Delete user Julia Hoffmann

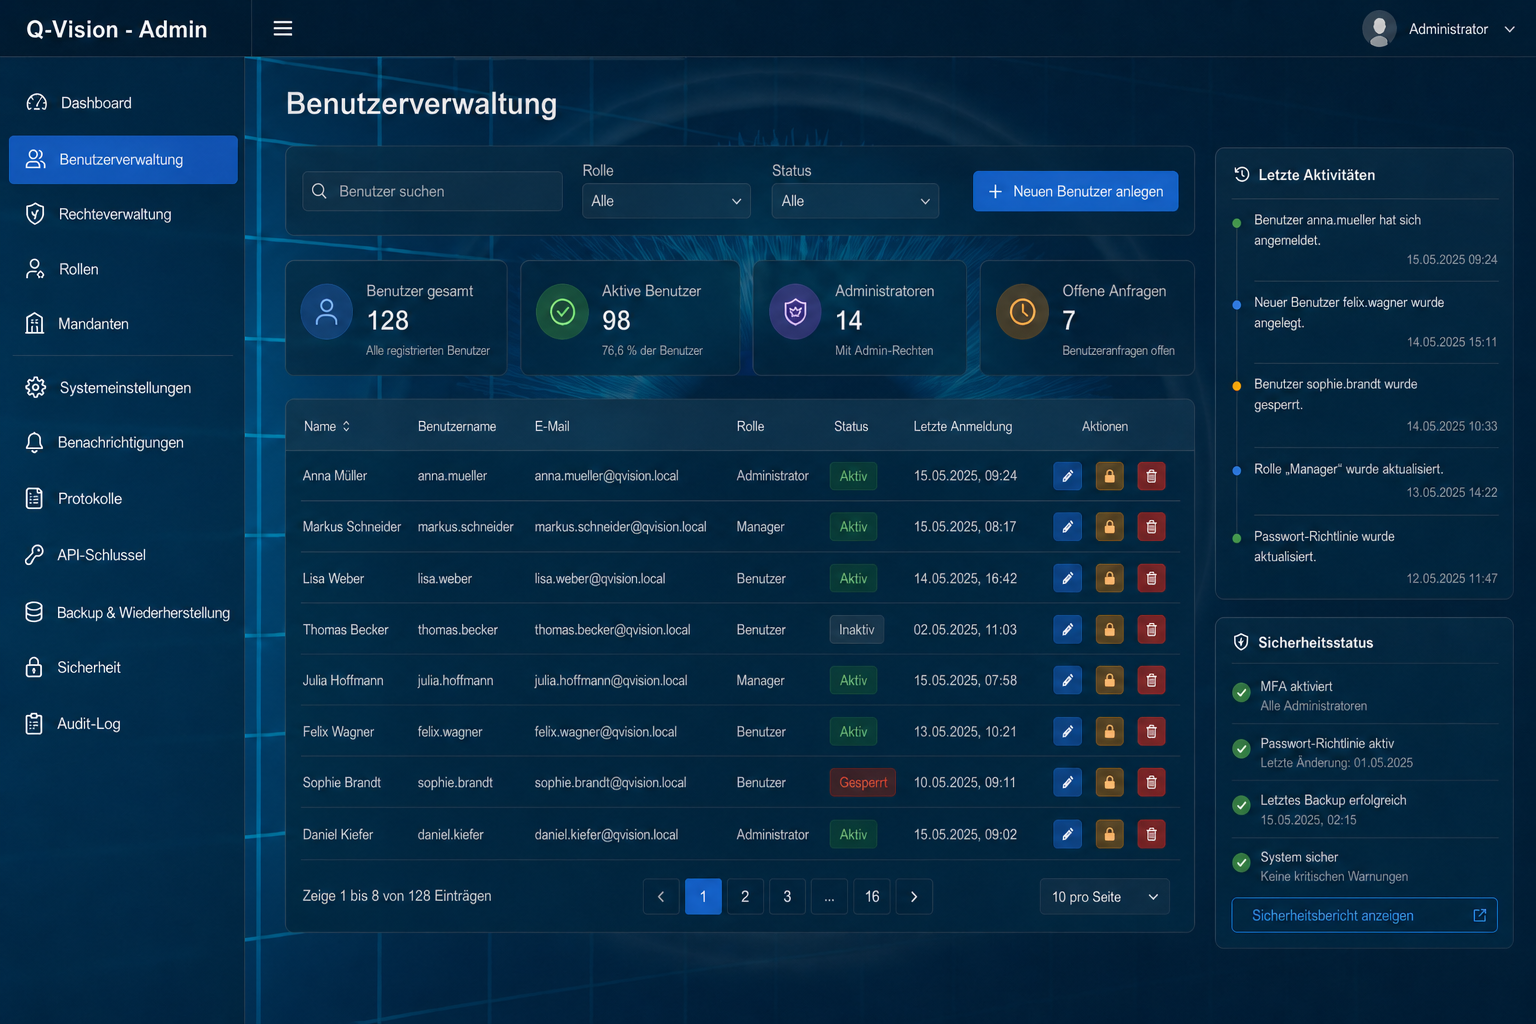click(x=1151, y=680)
